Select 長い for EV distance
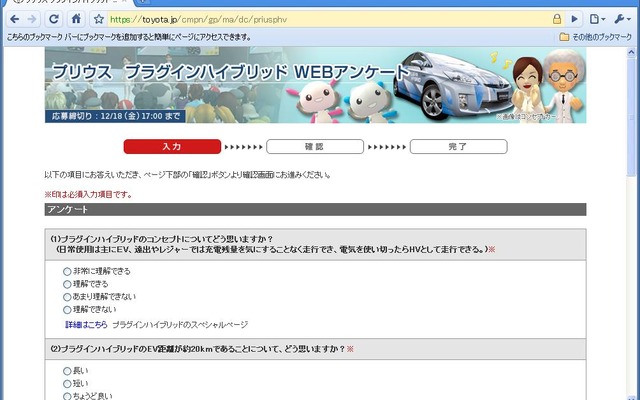This screenshot has width=640, height=400. 67,371
